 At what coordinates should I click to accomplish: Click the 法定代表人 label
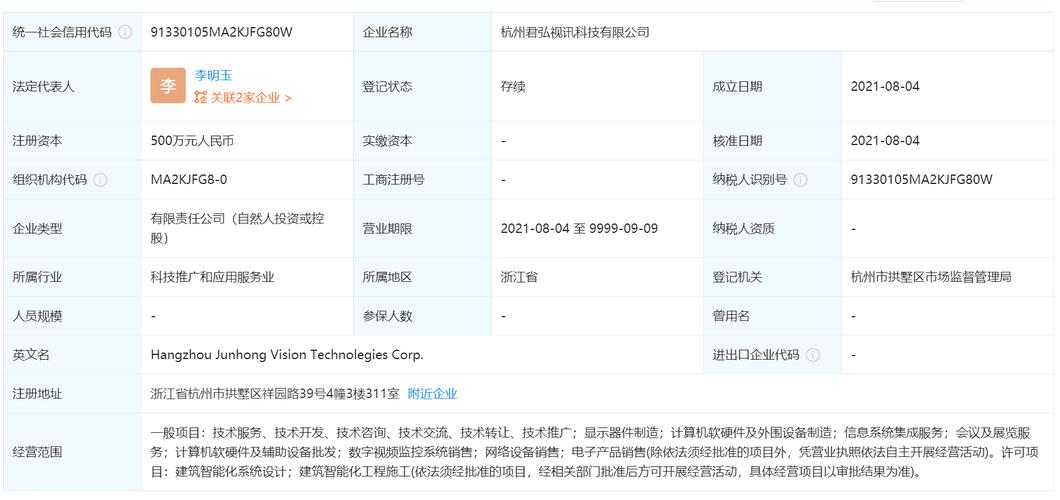click(43, 86)
